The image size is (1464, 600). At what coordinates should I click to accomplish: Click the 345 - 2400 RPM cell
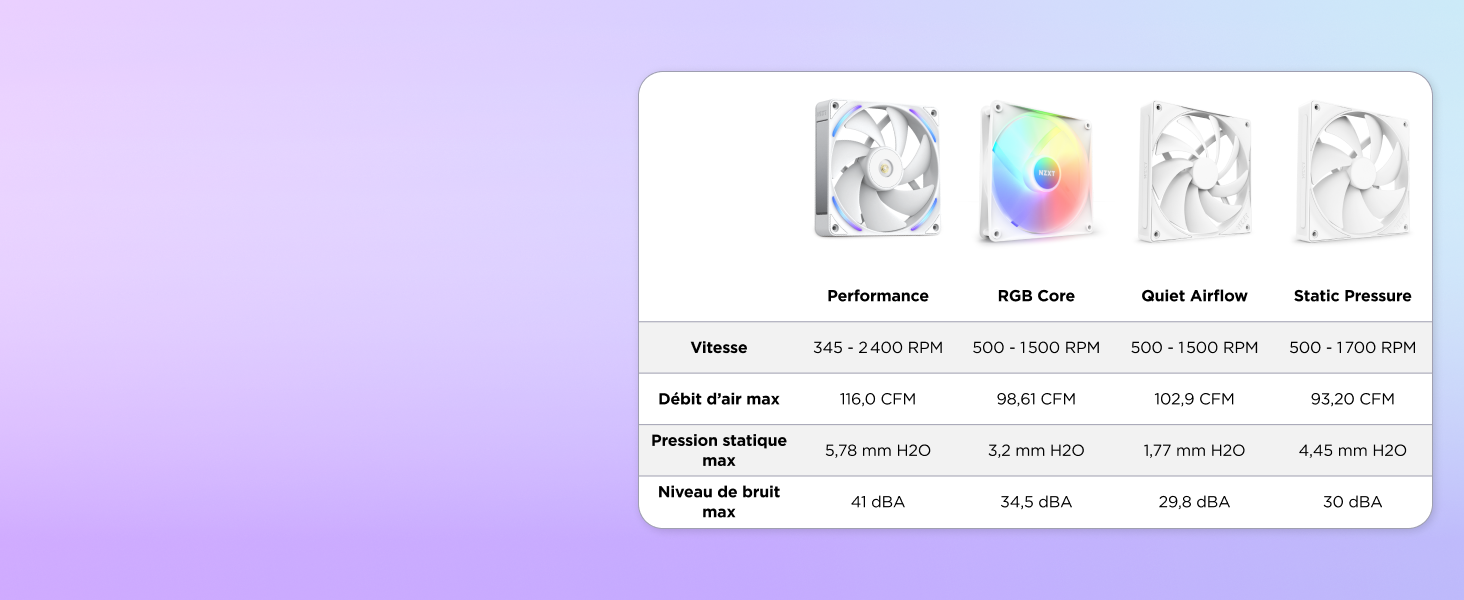[878, 348]
